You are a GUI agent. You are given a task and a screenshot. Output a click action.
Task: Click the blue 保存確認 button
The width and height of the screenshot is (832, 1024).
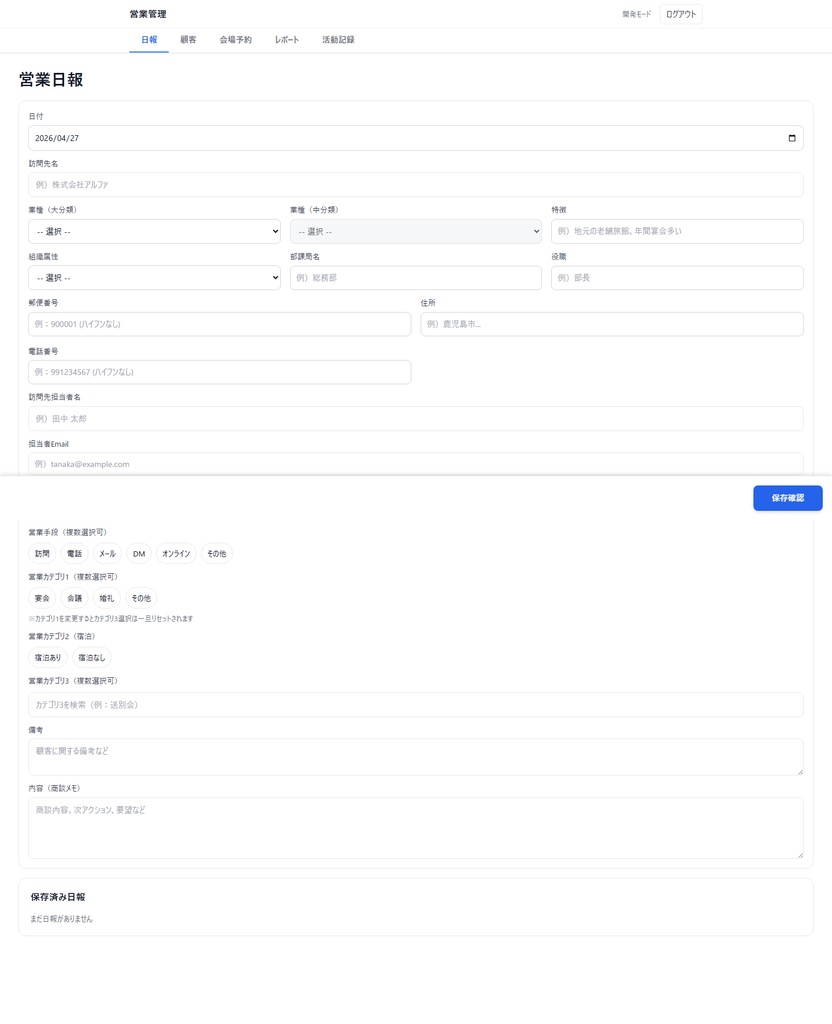(x=787, y=497)
